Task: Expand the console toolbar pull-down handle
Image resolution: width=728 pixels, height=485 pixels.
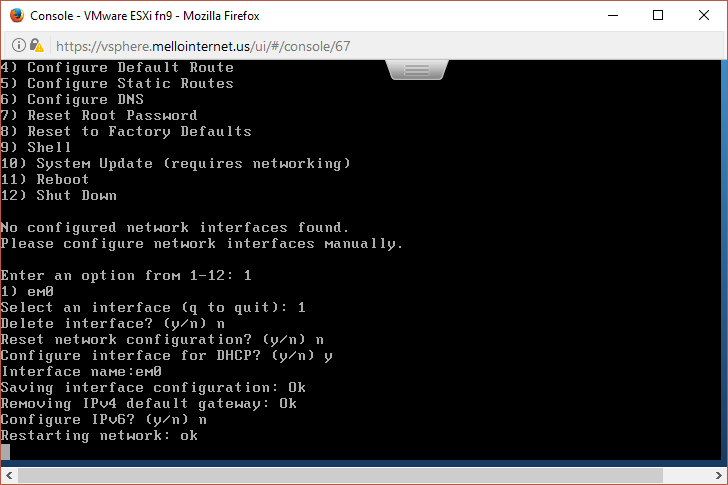Action: tap(417, 70)
